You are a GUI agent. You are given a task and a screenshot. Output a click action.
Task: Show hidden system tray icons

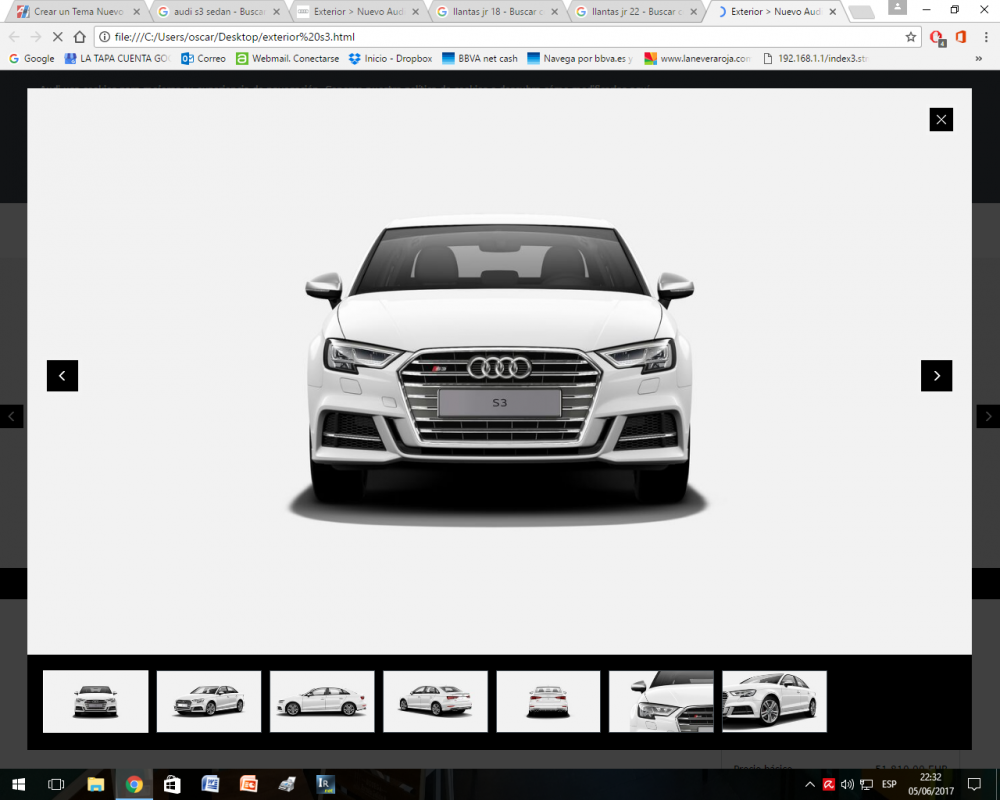pos(810,785)
